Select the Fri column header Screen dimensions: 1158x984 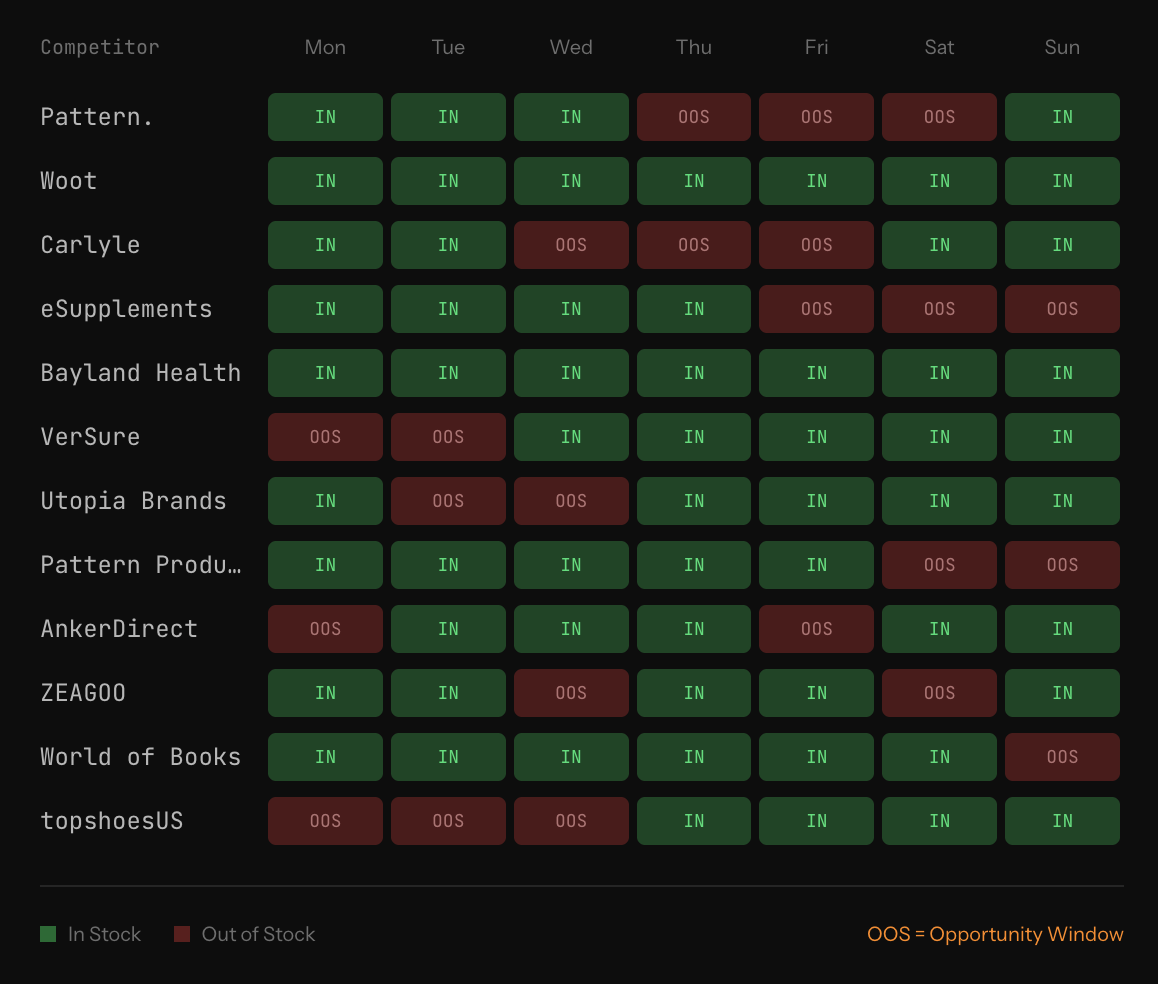coord(816,47)
